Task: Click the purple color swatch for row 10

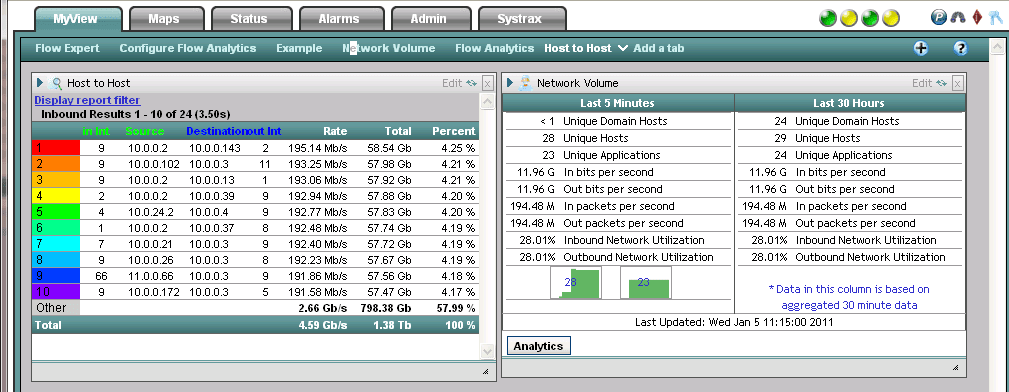Action: click(x=56, y=292)
